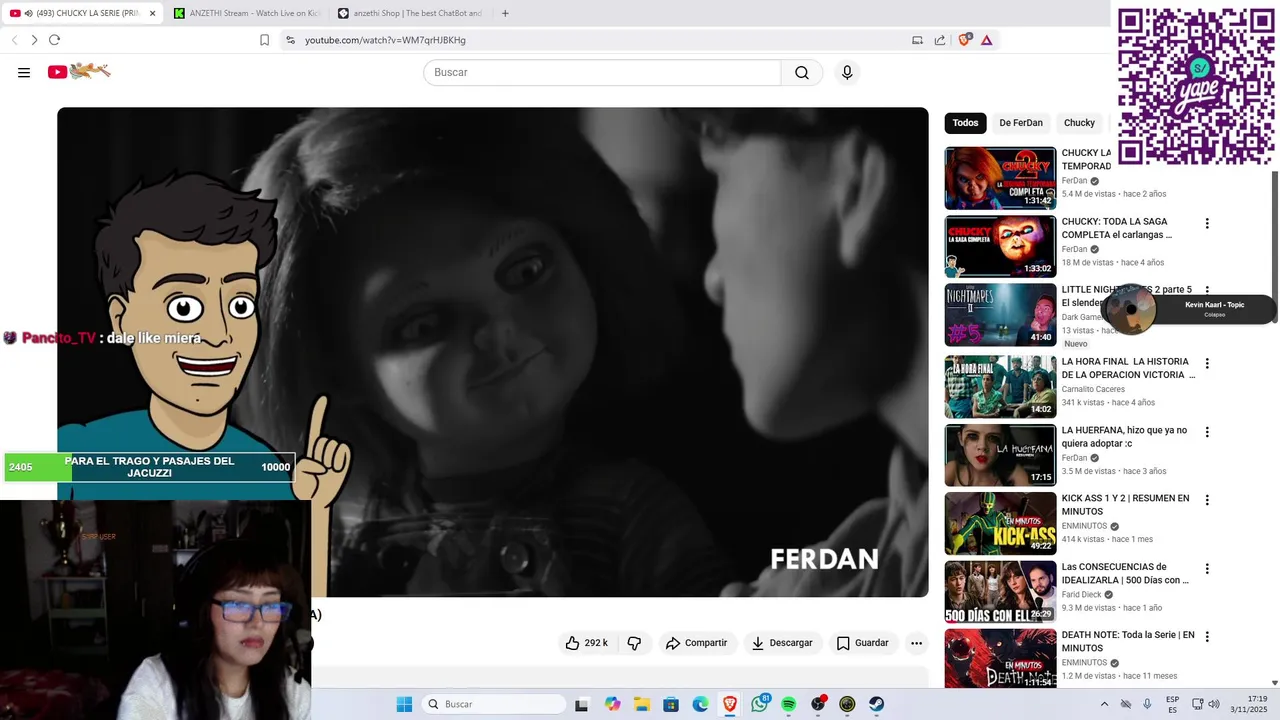
Task: Click channel name Carnalito Caceres
Action: 1093,389
